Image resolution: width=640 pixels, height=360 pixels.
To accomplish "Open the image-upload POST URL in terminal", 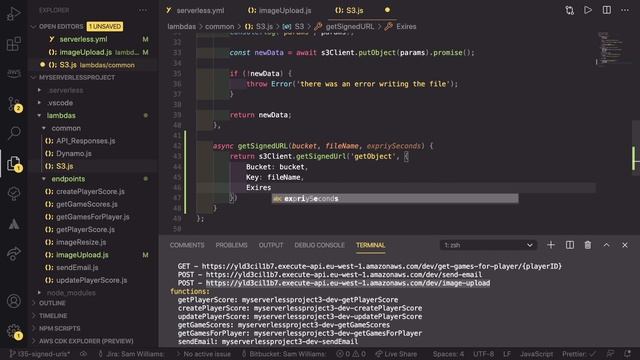I will [348, 283].
